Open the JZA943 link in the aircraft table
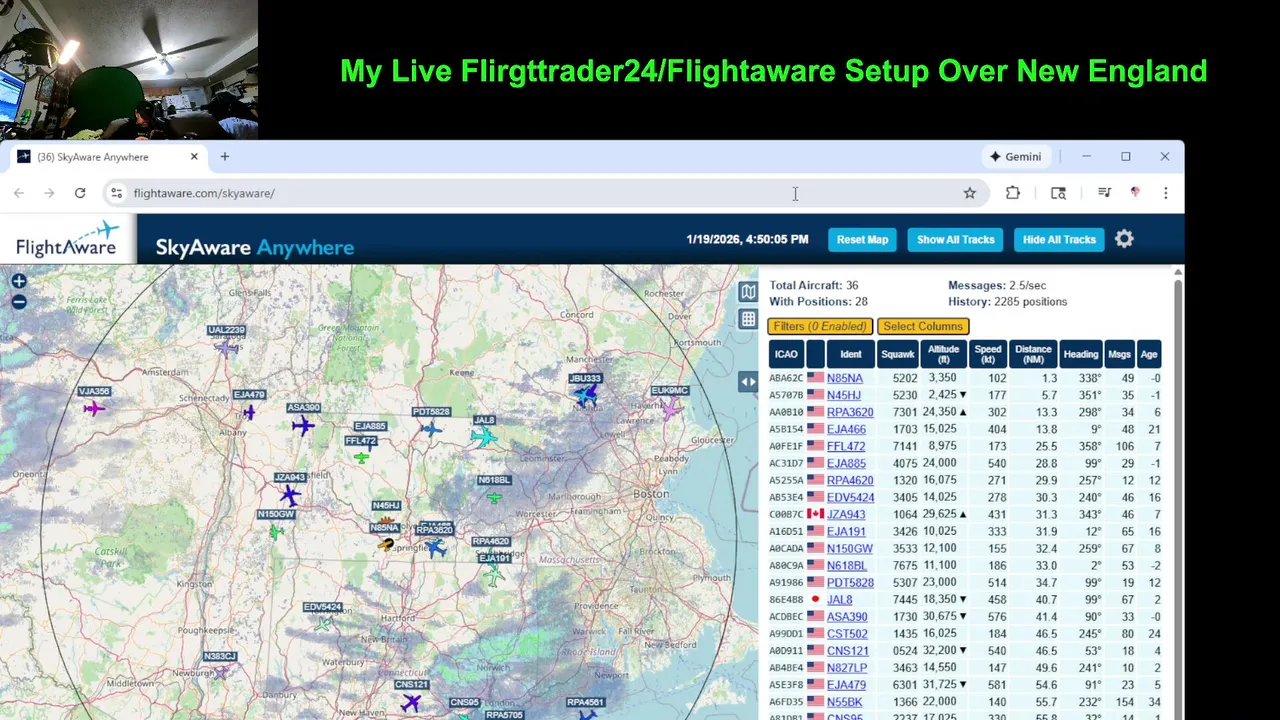This screenshot has height=720, width=1280. pyautogui.click(x=846, y=514)
